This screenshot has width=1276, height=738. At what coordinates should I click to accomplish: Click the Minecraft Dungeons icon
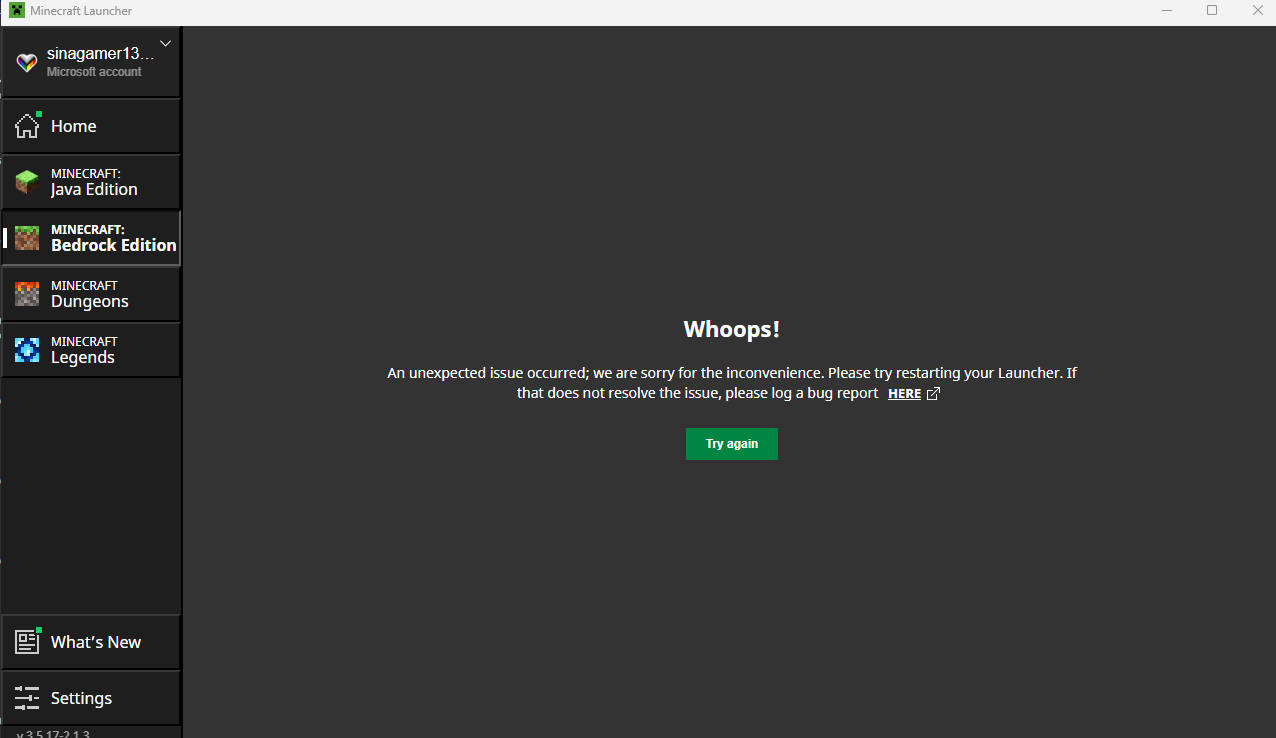27,294
